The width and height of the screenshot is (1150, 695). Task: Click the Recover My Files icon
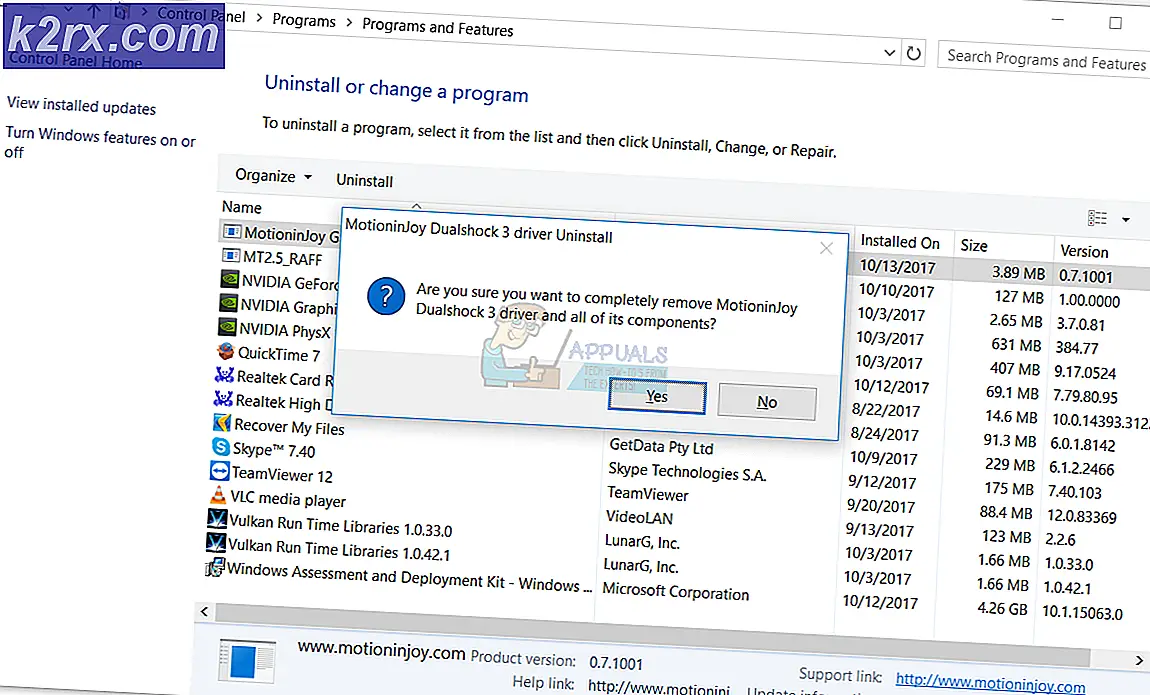click(221, 423)
